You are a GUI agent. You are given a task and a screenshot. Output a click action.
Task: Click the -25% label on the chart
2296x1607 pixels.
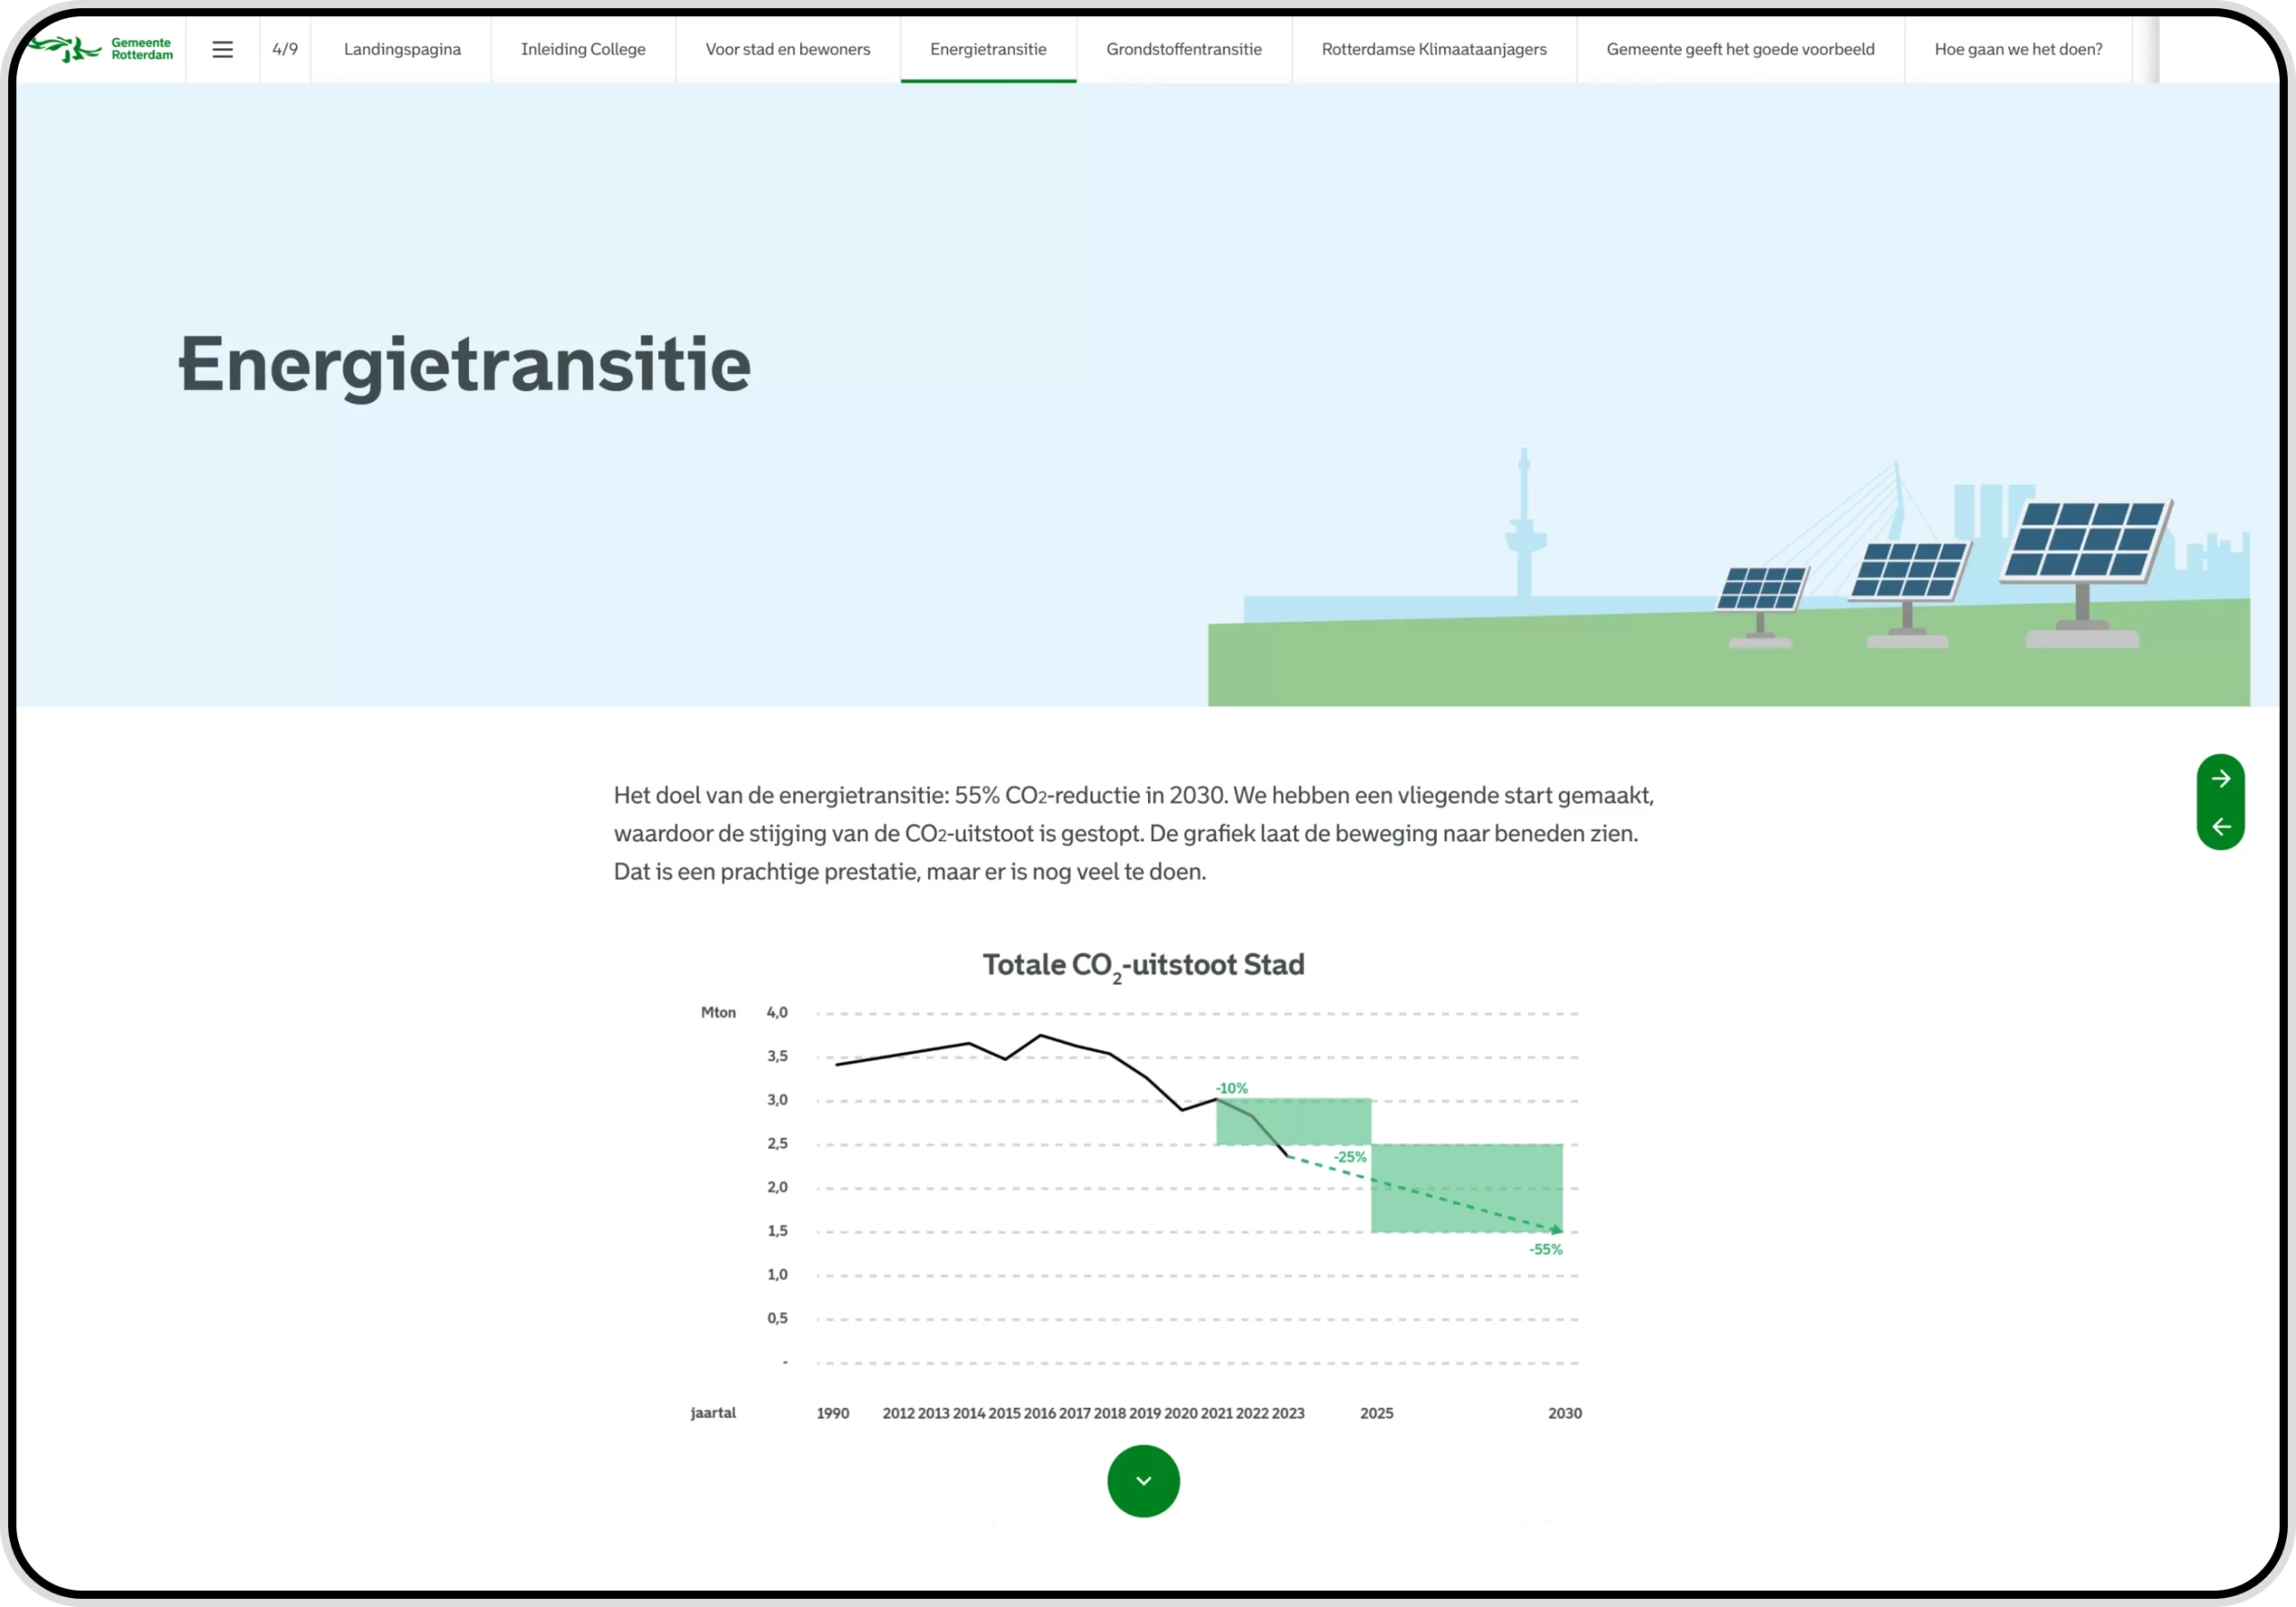click(1351, 1157)
